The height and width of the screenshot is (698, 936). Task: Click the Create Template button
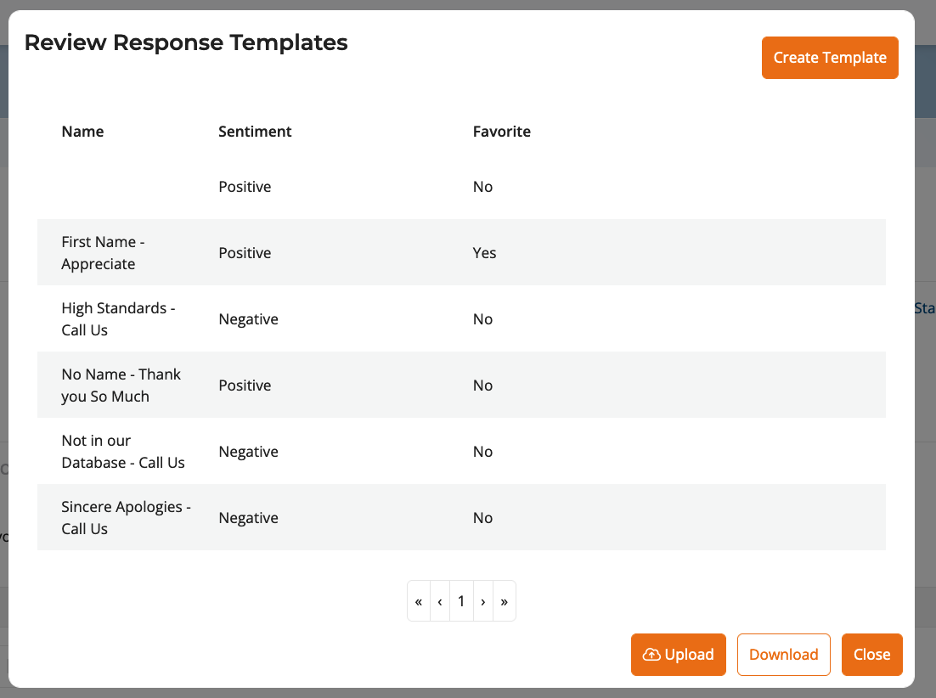tap(829, 58)
